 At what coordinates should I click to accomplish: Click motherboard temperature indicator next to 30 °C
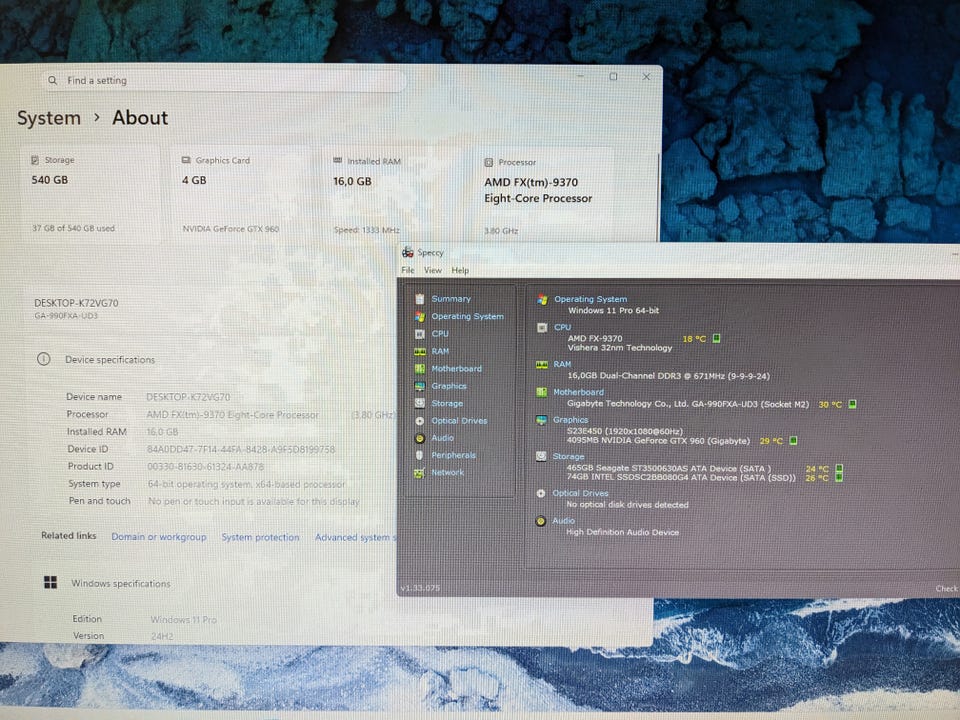[x=852, y=404]
